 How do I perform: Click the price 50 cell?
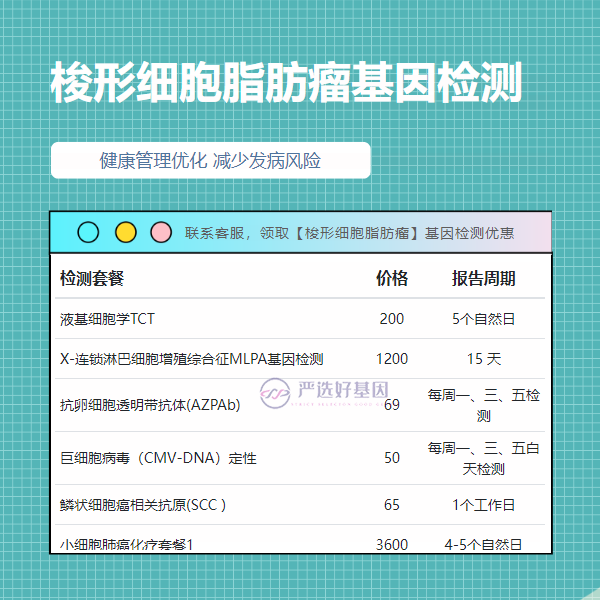[x=392, y=458]
